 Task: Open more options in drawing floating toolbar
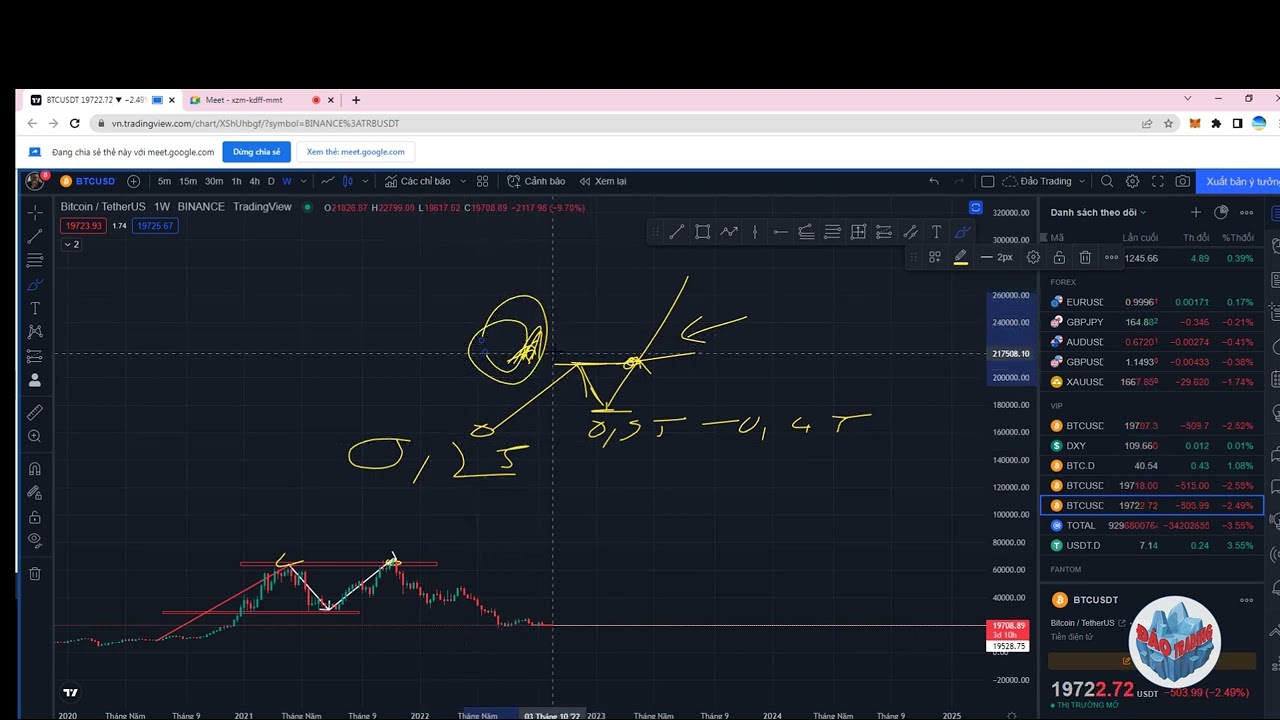coord(1111,257)
